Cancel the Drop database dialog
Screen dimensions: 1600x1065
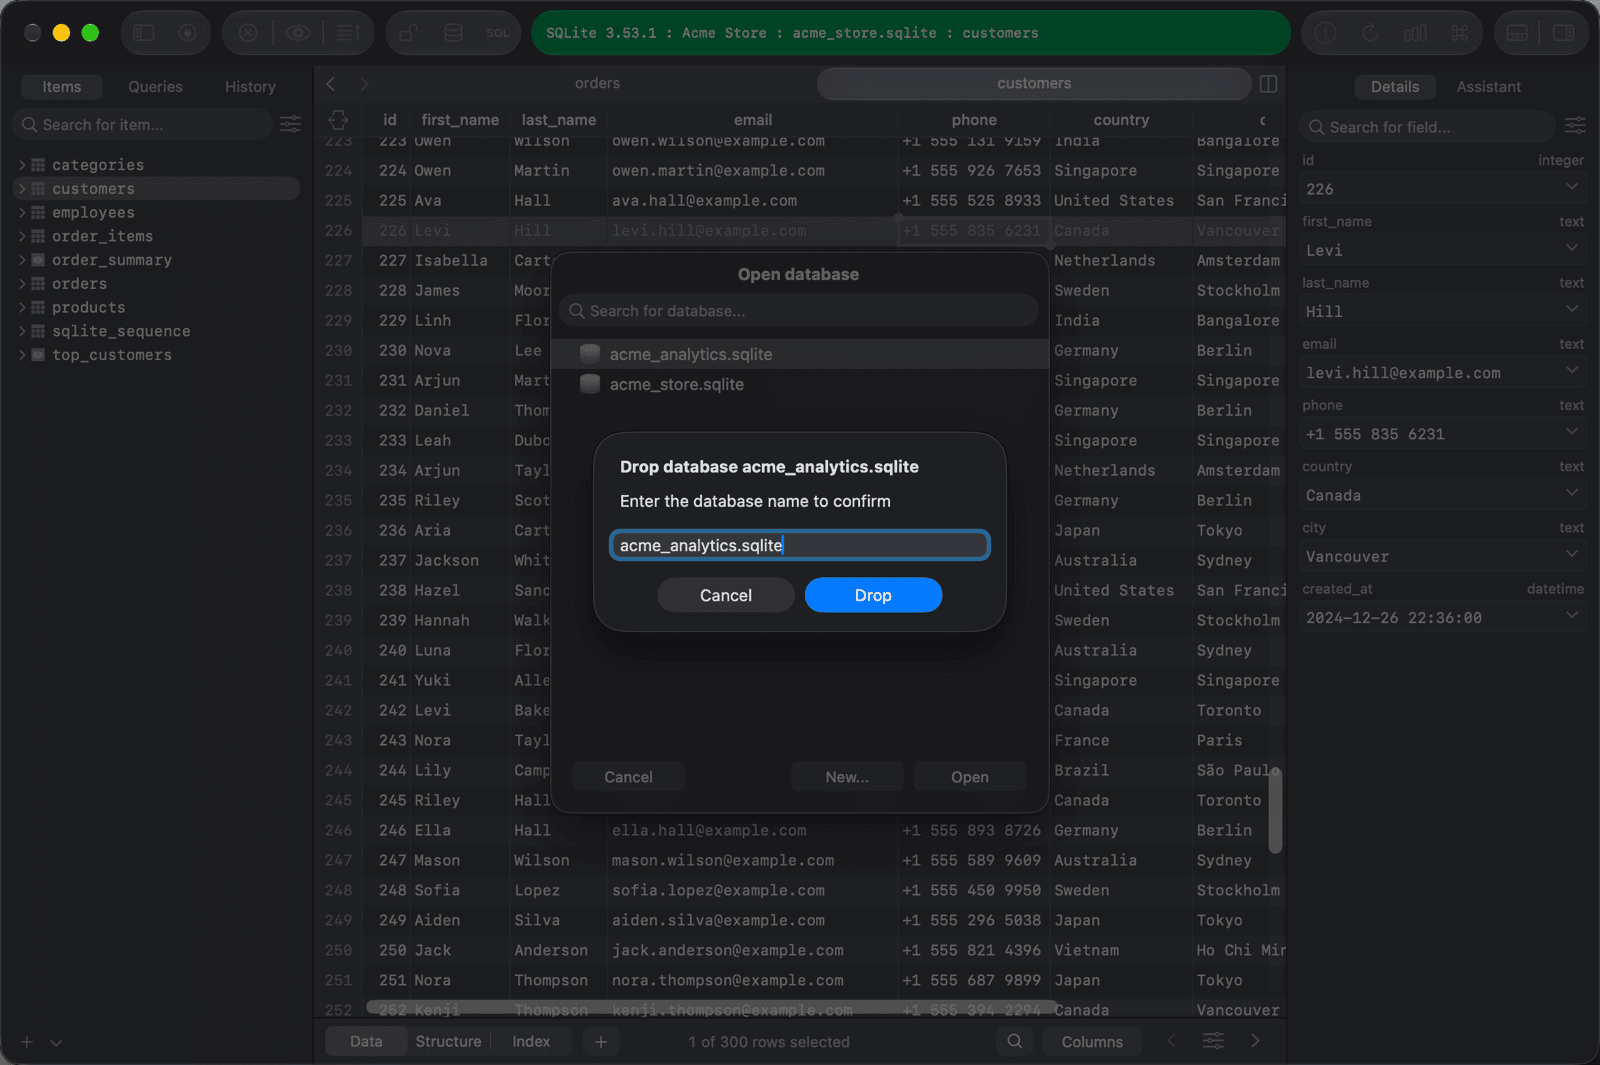point(726,595)
